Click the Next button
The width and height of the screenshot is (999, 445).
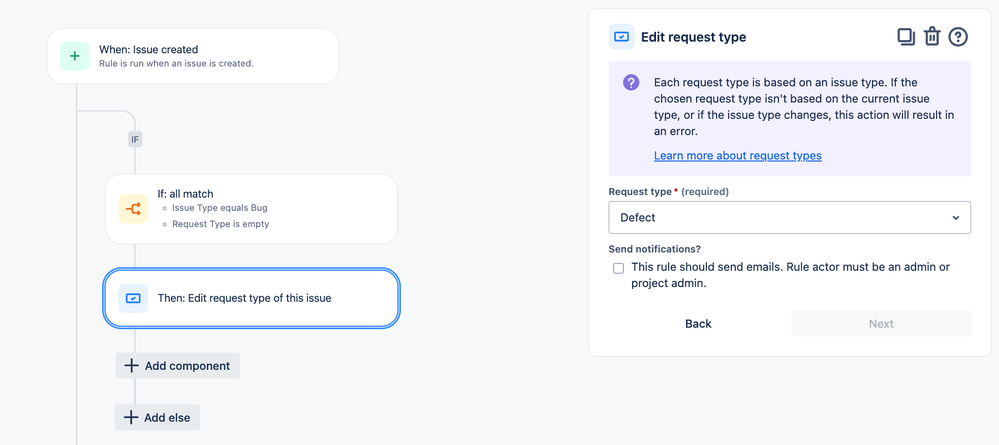pos(881,323)
